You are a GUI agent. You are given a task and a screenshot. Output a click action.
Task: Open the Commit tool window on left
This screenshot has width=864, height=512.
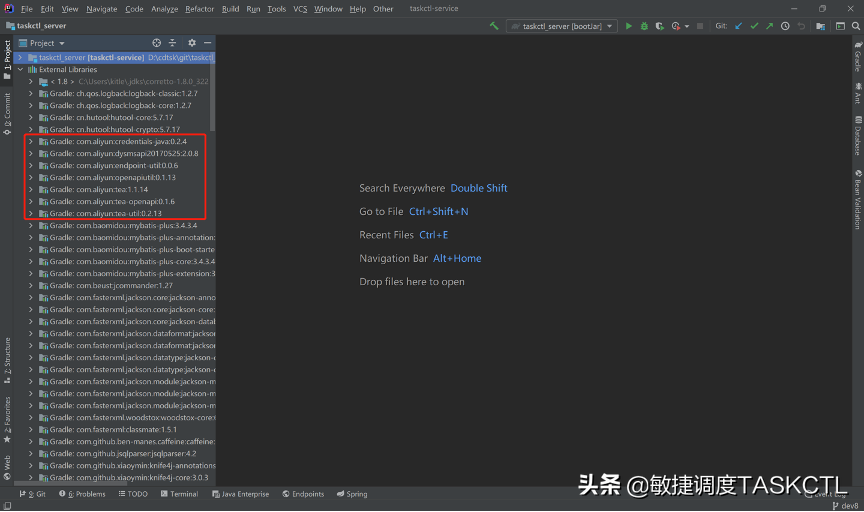(7, 114)
